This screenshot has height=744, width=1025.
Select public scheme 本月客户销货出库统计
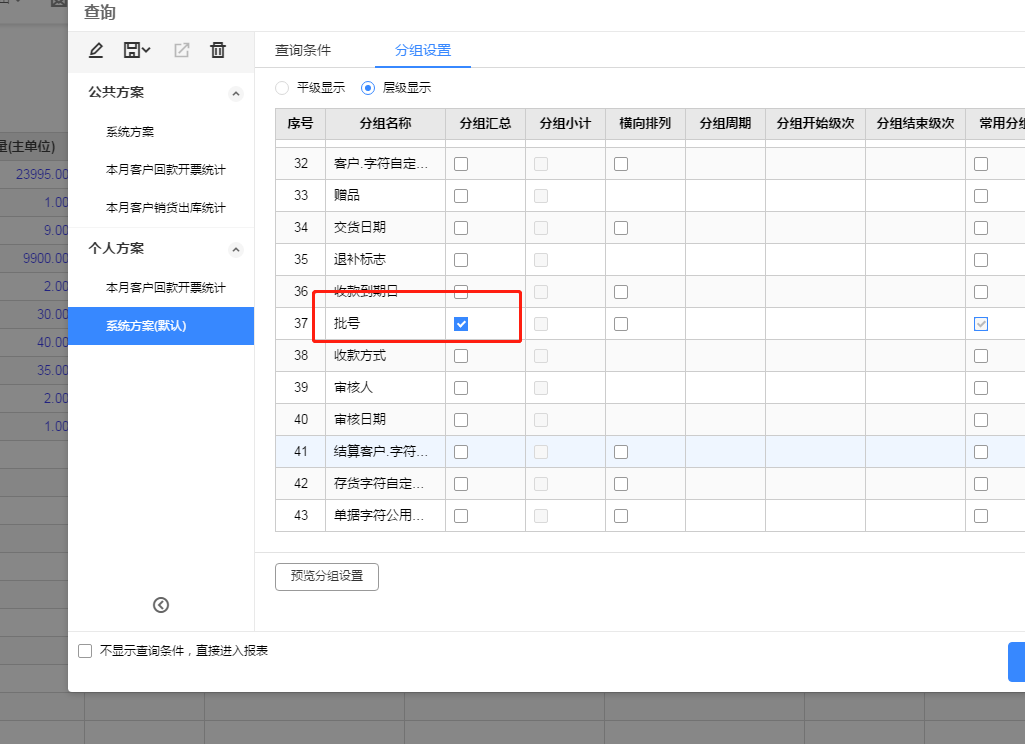[165, 208]
